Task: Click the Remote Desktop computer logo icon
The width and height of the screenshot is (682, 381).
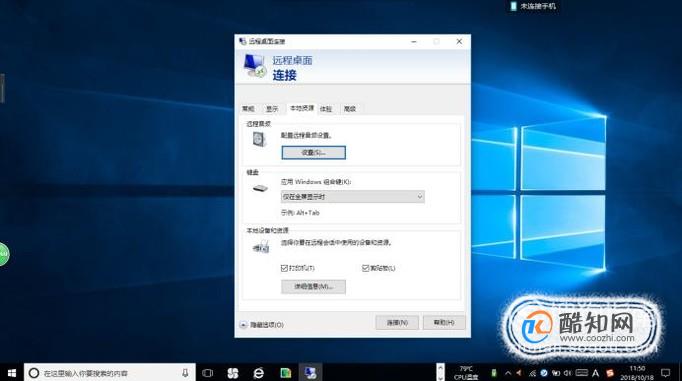Action: [254, 66]
